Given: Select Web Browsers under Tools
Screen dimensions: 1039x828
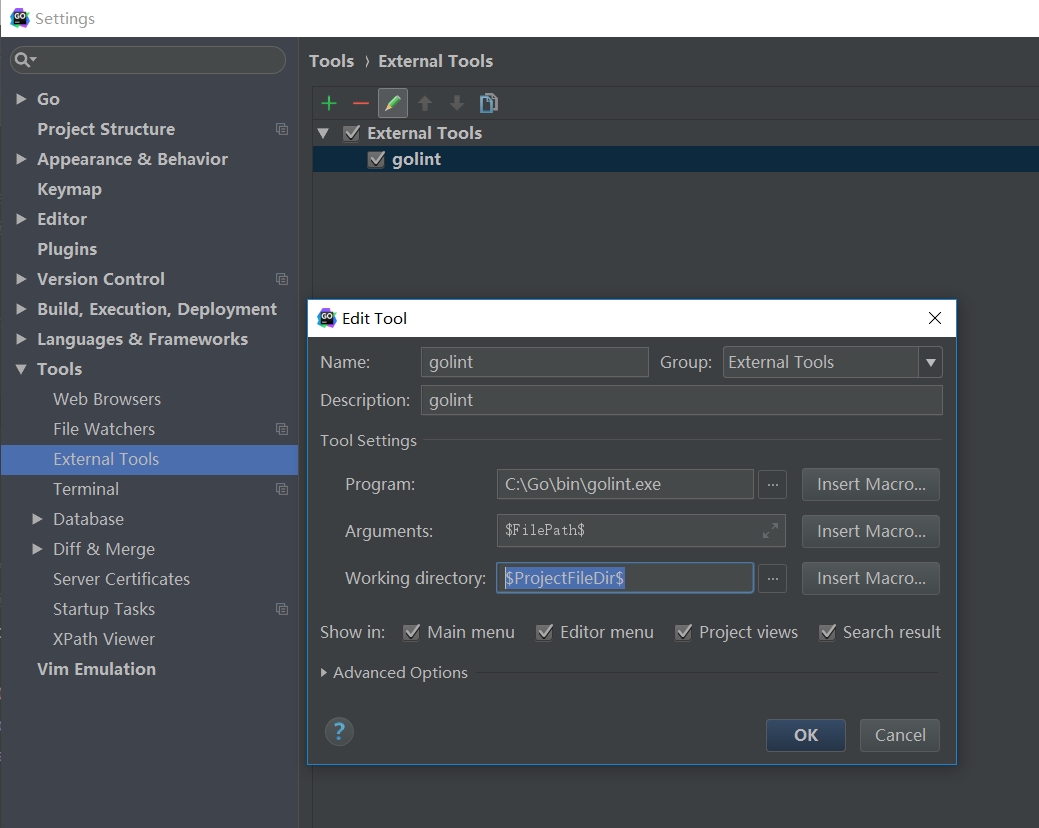Looking at the screenshot, I should coord(107,399).
